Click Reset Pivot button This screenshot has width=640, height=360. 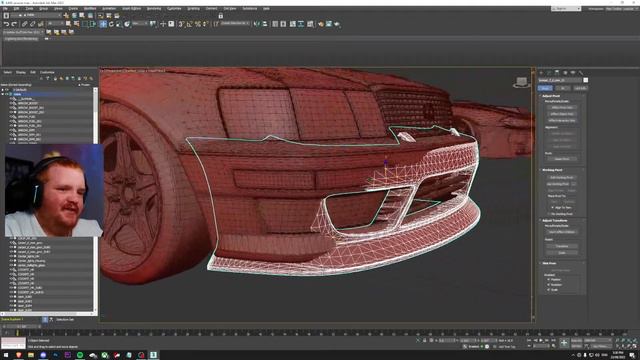[562, 159]
